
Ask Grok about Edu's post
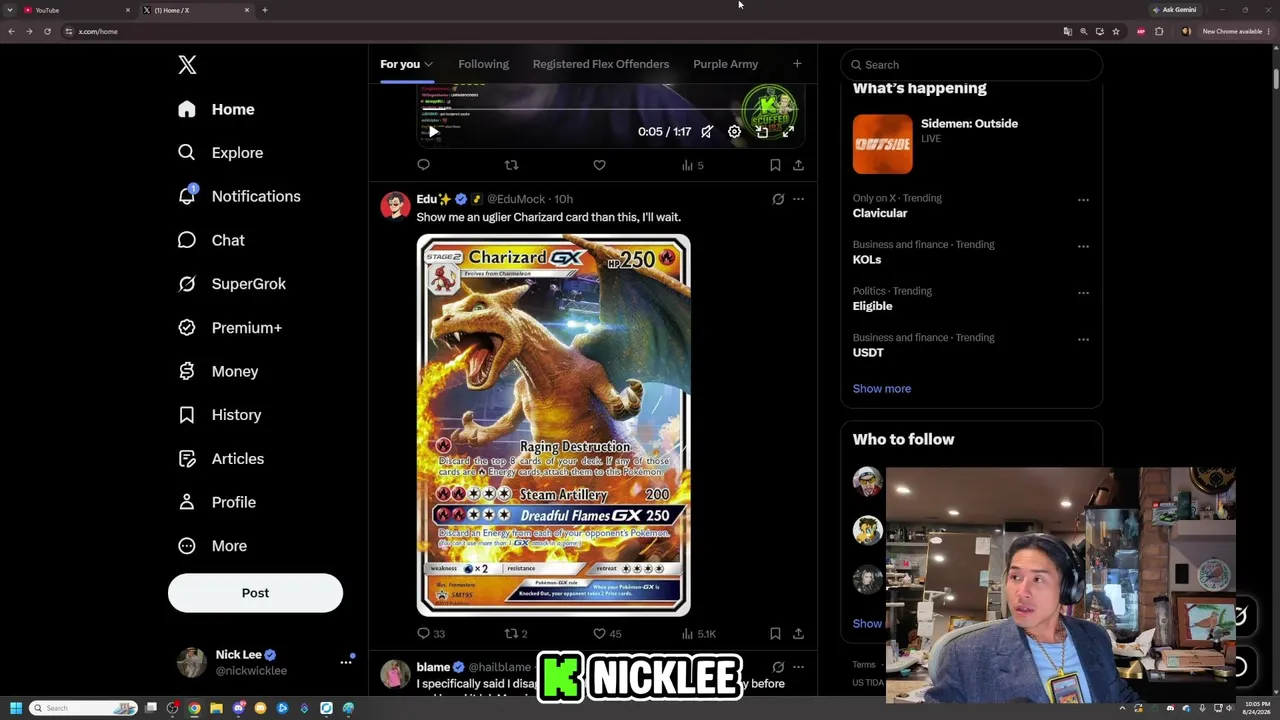(x=778, y=199)
